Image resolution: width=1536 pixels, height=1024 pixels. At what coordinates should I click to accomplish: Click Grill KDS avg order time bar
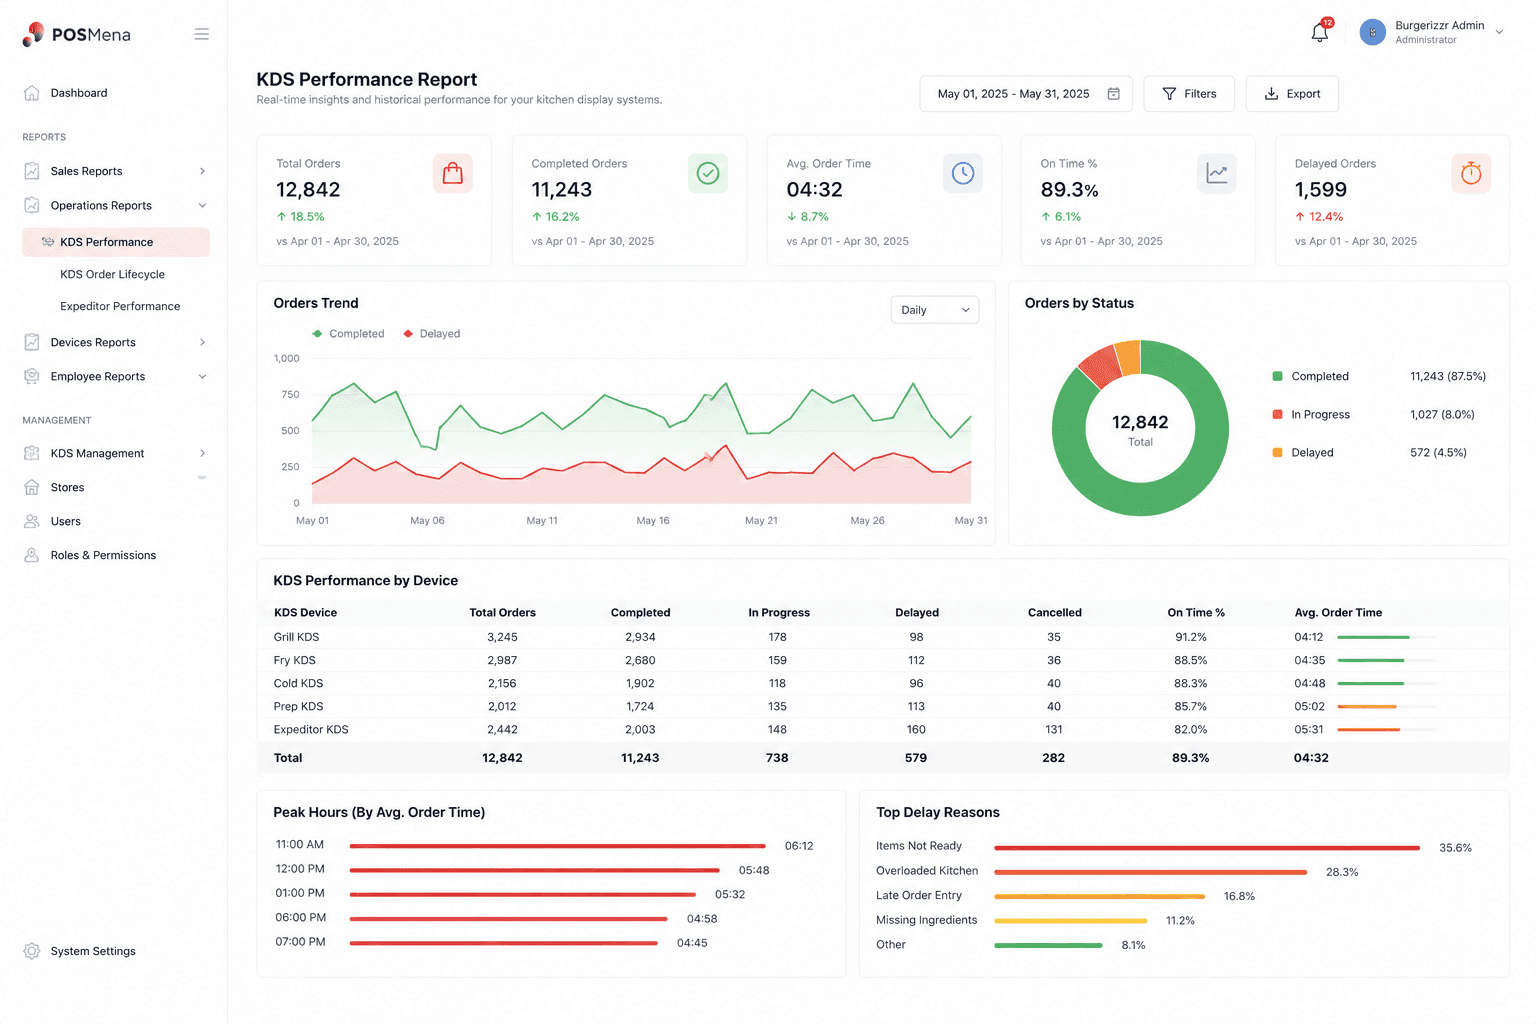(1386, 637)
